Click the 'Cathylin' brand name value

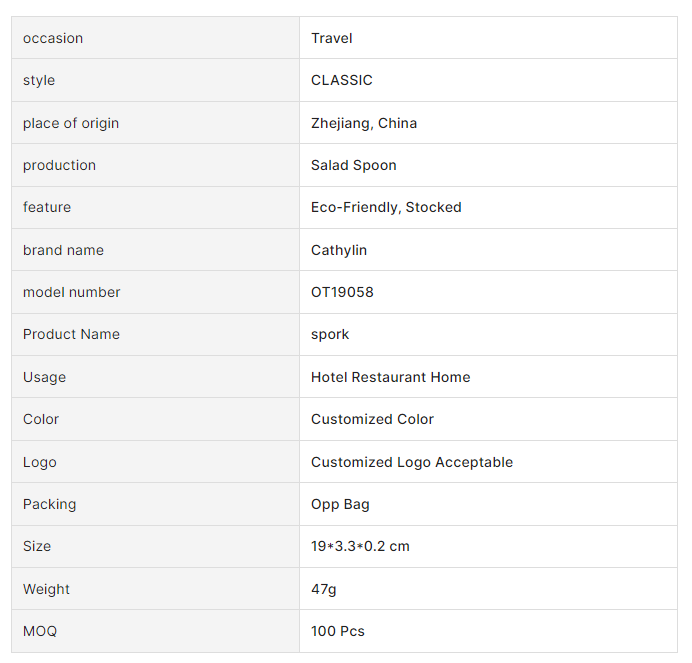(x=338, y=250)
